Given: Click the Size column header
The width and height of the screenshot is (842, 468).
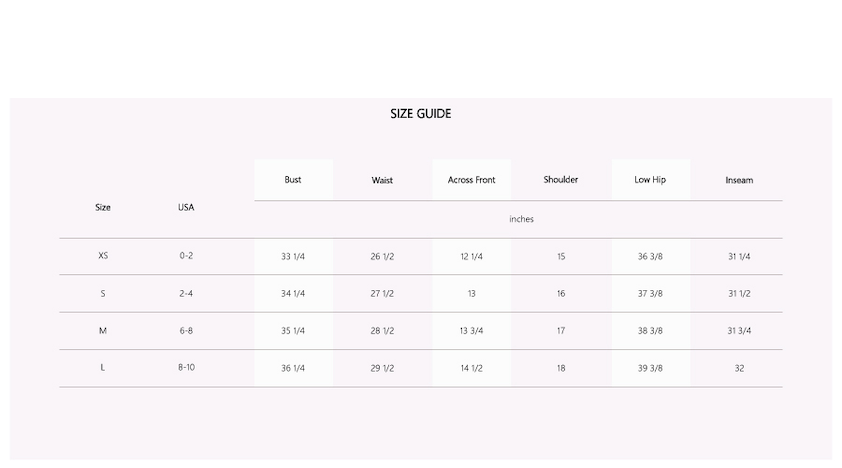Looking at the screenshot, I should (x=103, y=207).
